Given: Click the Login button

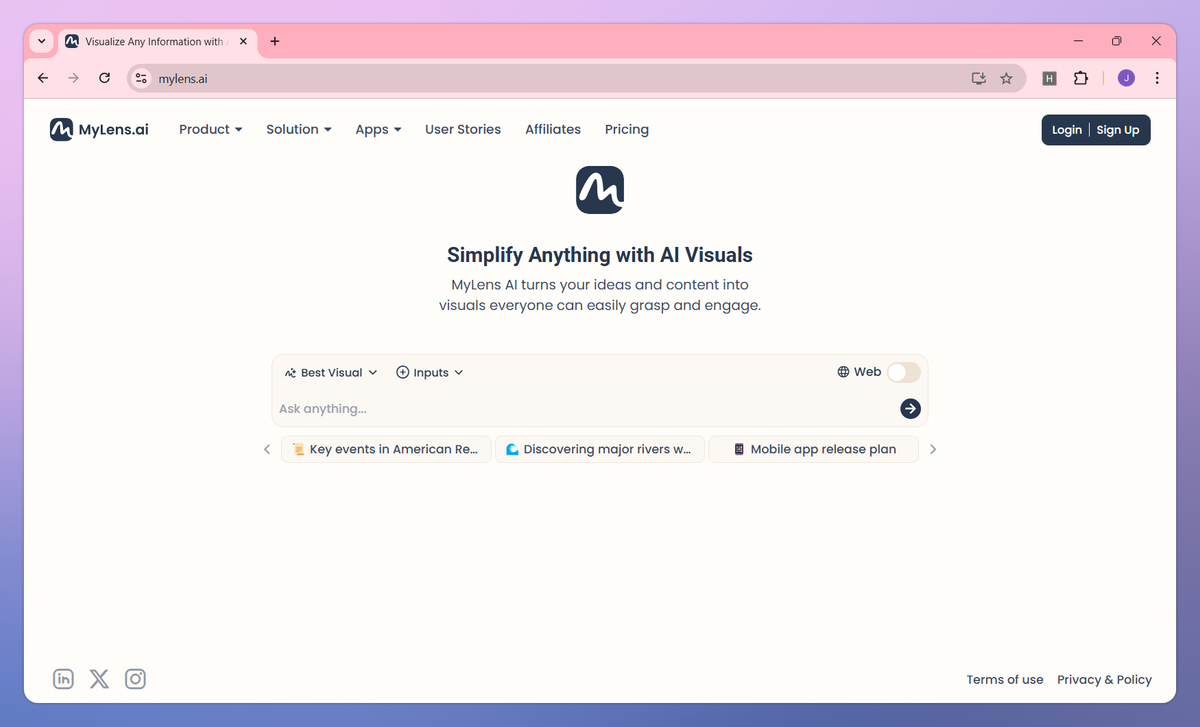Looking at the screenshot, I should [1066, 130].
